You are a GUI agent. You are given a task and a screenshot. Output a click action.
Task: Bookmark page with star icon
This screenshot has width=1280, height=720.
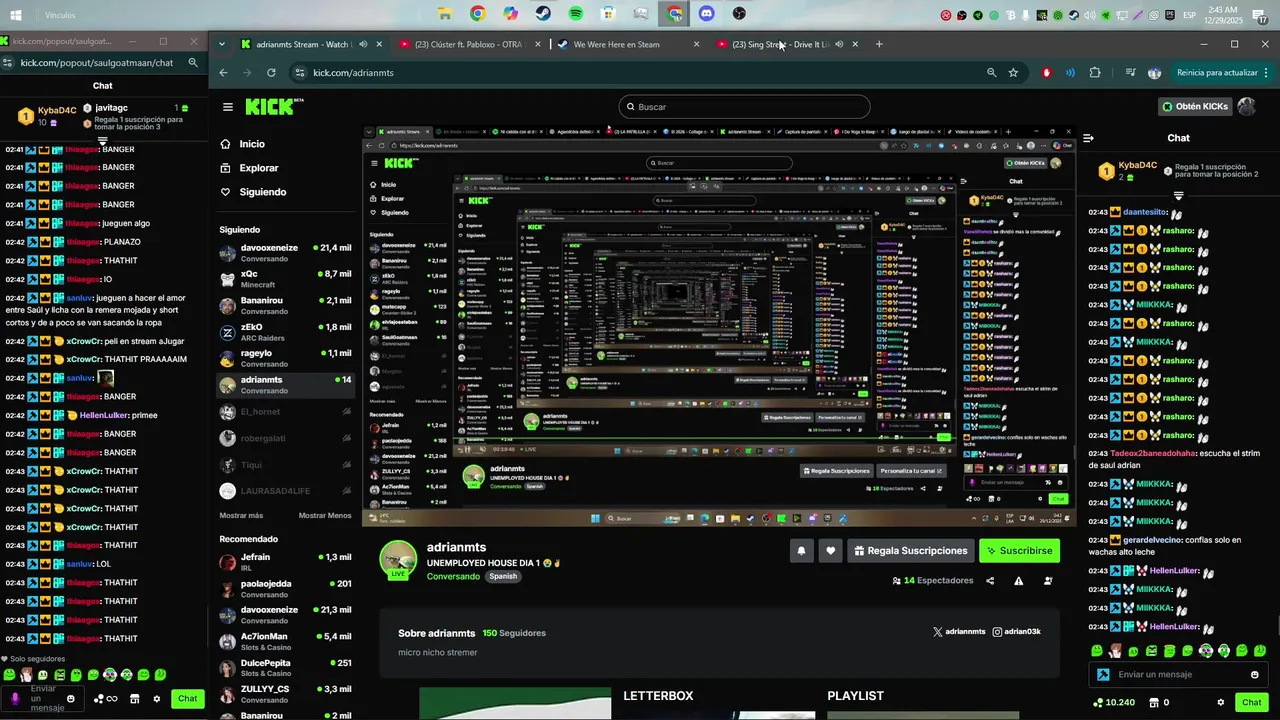tap(1013, 72)
